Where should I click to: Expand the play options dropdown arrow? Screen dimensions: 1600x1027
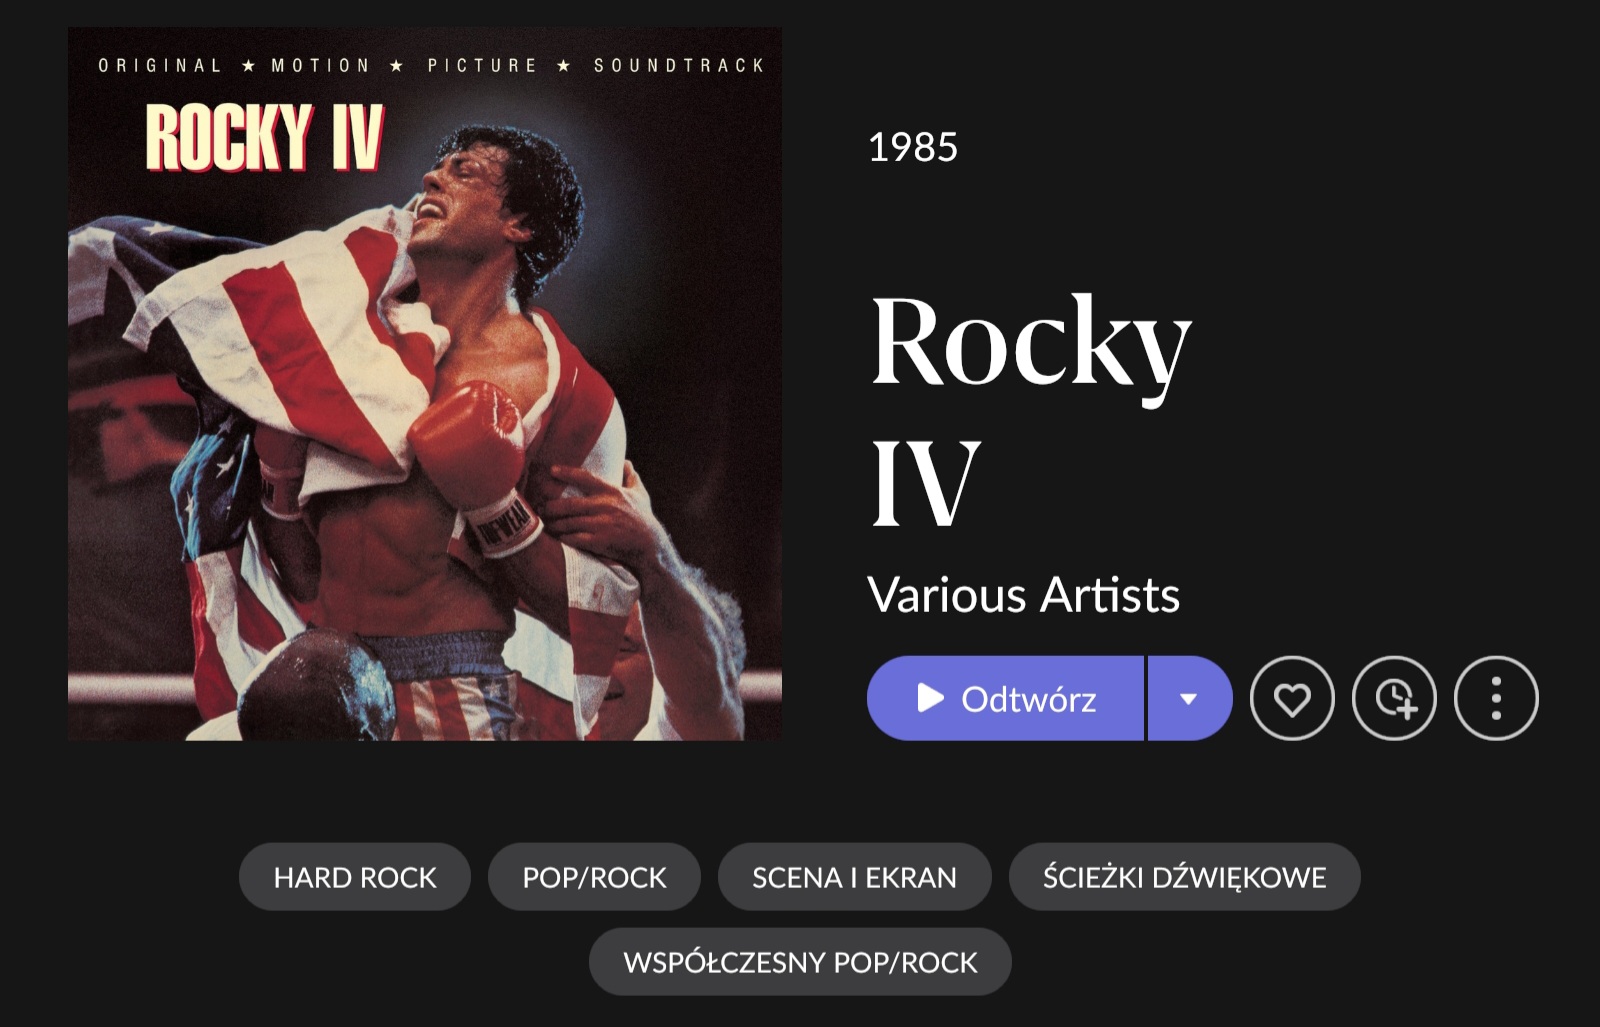[x=1189, y=698]
